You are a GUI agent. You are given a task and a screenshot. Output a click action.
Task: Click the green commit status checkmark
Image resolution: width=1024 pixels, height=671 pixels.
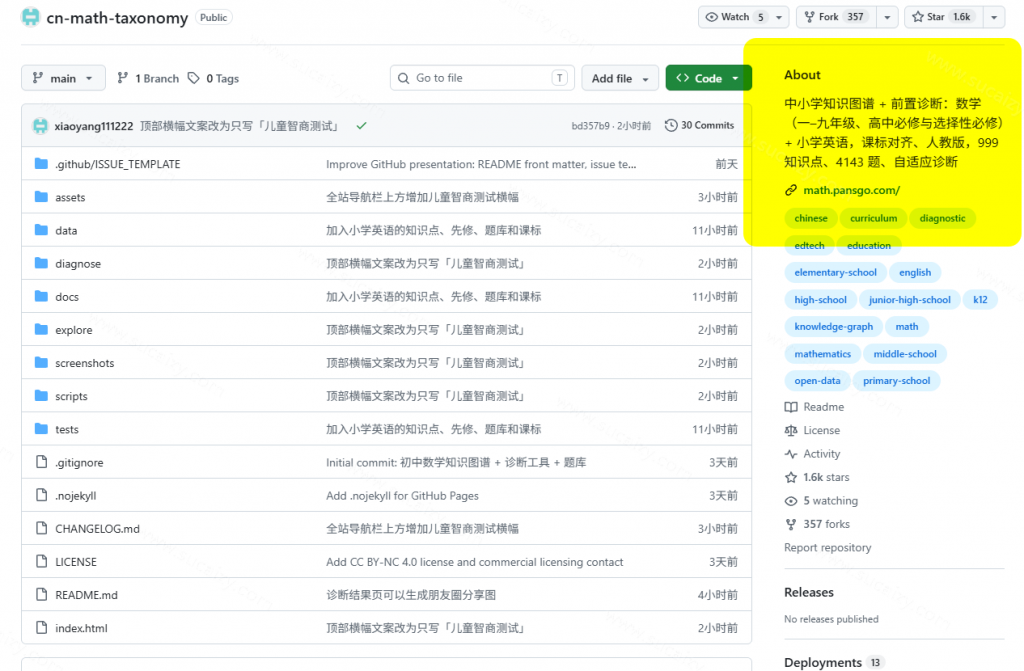point(361,125)
